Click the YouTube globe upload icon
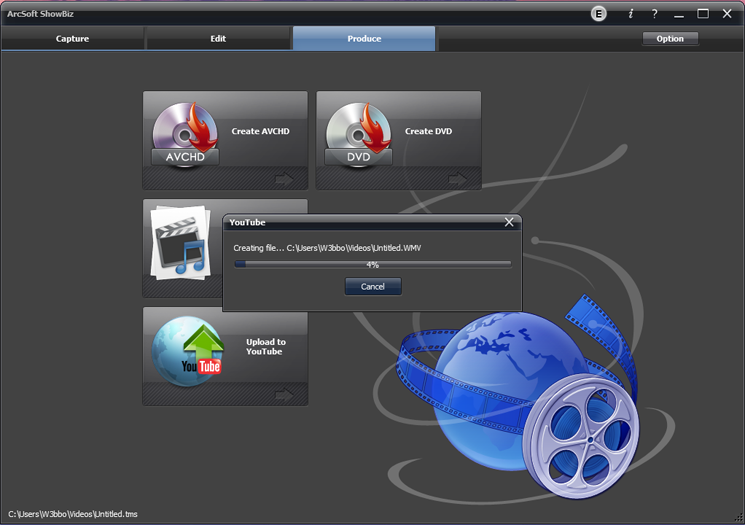 (188, 351)
